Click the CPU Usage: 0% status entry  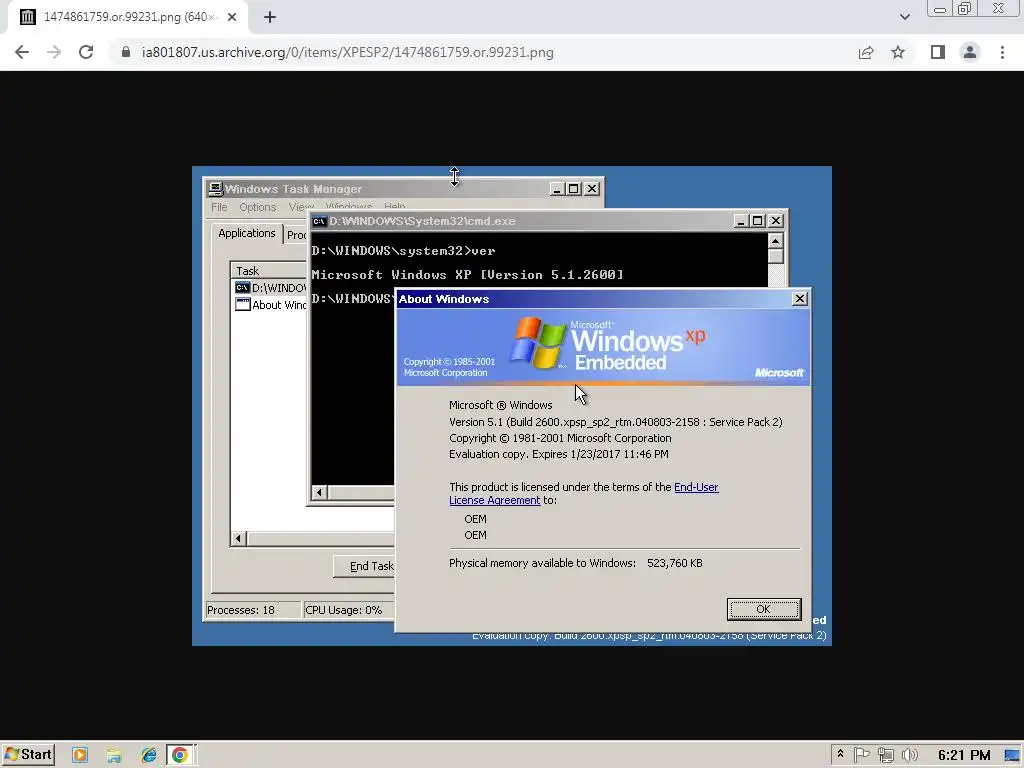point(348,610)
